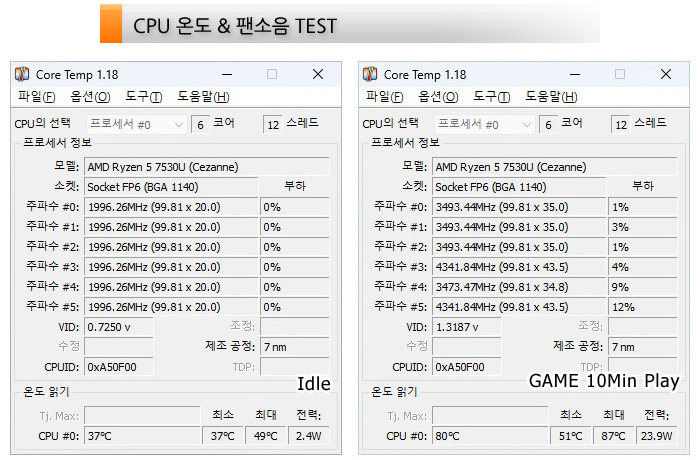Viewport: 700px width, 460px height.
Task: Click Core Temp app icon in left window
Action: click(21, 74)
